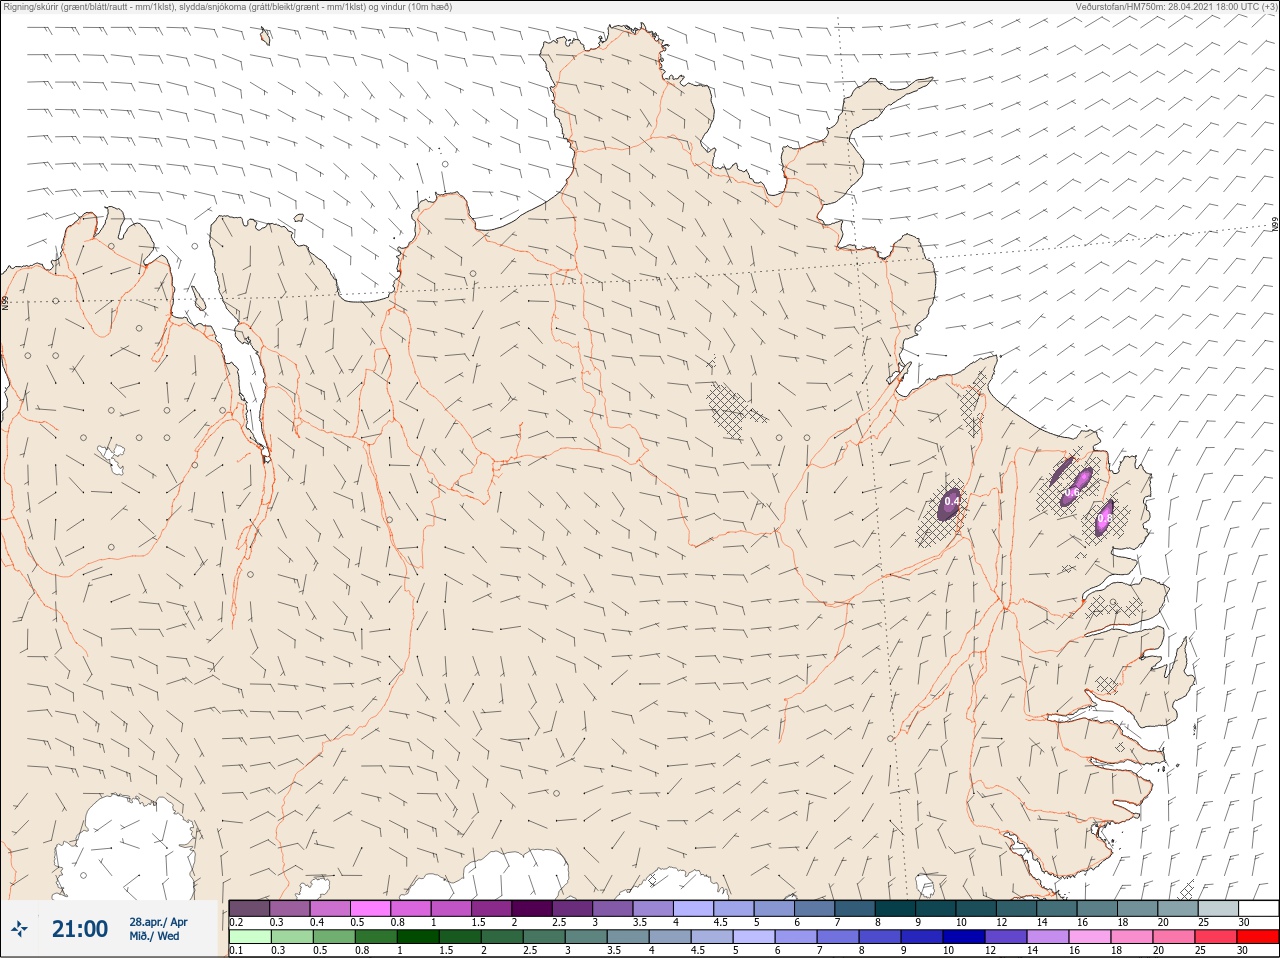This screenshot has width=1280, height=958.
Task: Pick the pale green 0.1 swatch, lower legend
Action: tap(249, 937)
